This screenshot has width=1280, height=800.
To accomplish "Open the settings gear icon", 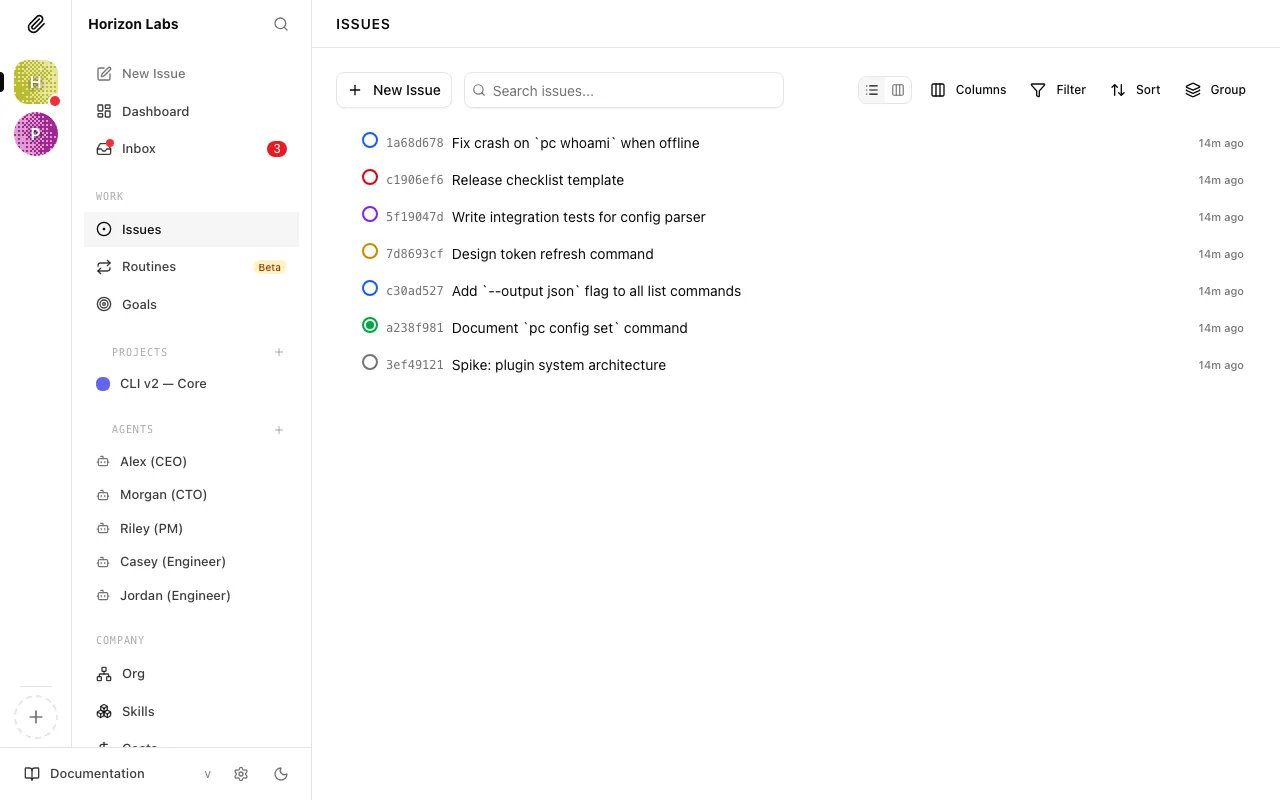I will [241, 774].
